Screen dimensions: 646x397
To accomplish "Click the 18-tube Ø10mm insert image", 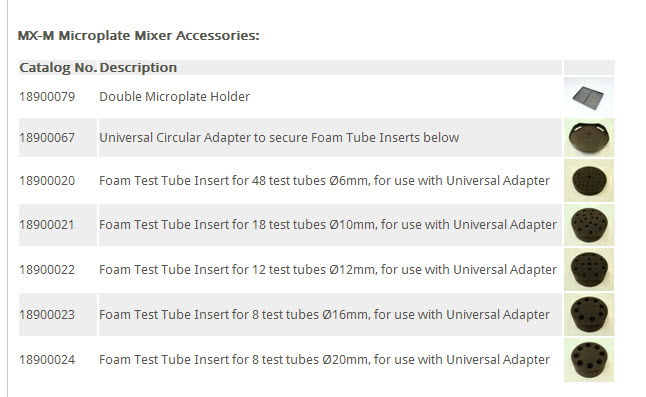I will coord(589,225).
